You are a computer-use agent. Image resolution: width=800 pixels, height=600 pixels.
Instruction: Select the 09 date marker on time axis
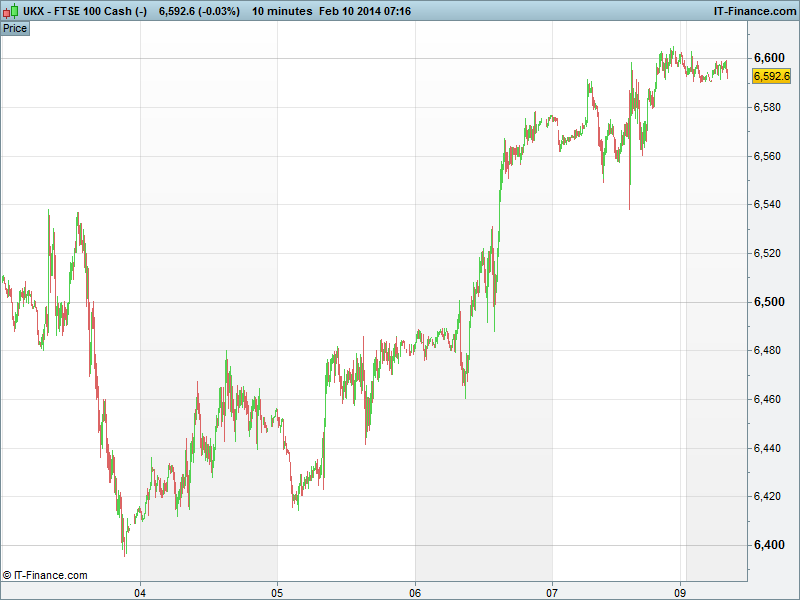(x=682, y=590)
